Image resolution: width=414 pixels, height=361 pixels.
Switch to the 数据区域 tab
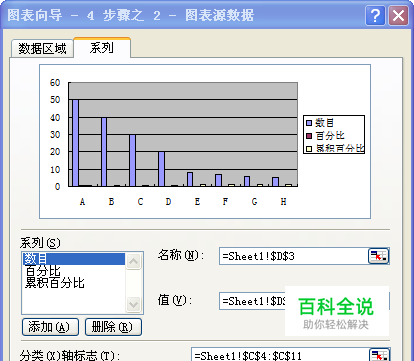coord(42,49)
